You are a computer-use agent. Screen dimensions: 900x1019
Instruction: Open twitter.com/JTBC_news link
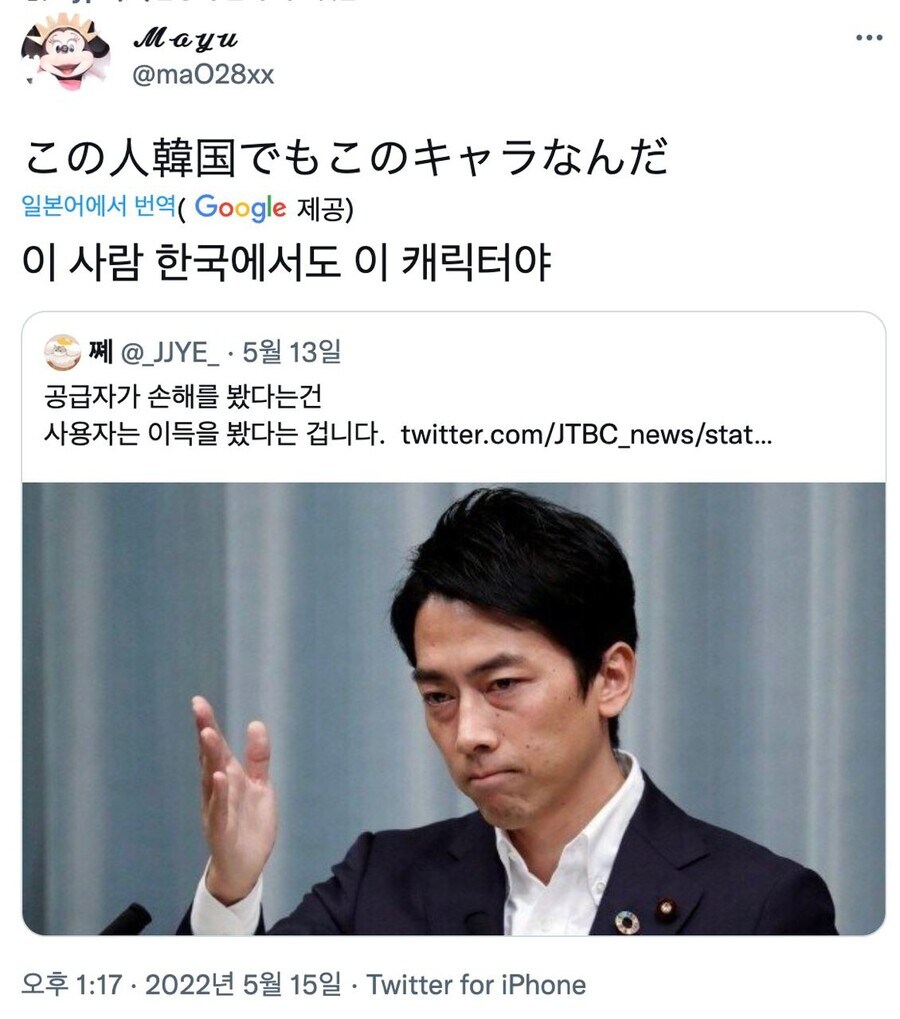pos(586,434)
